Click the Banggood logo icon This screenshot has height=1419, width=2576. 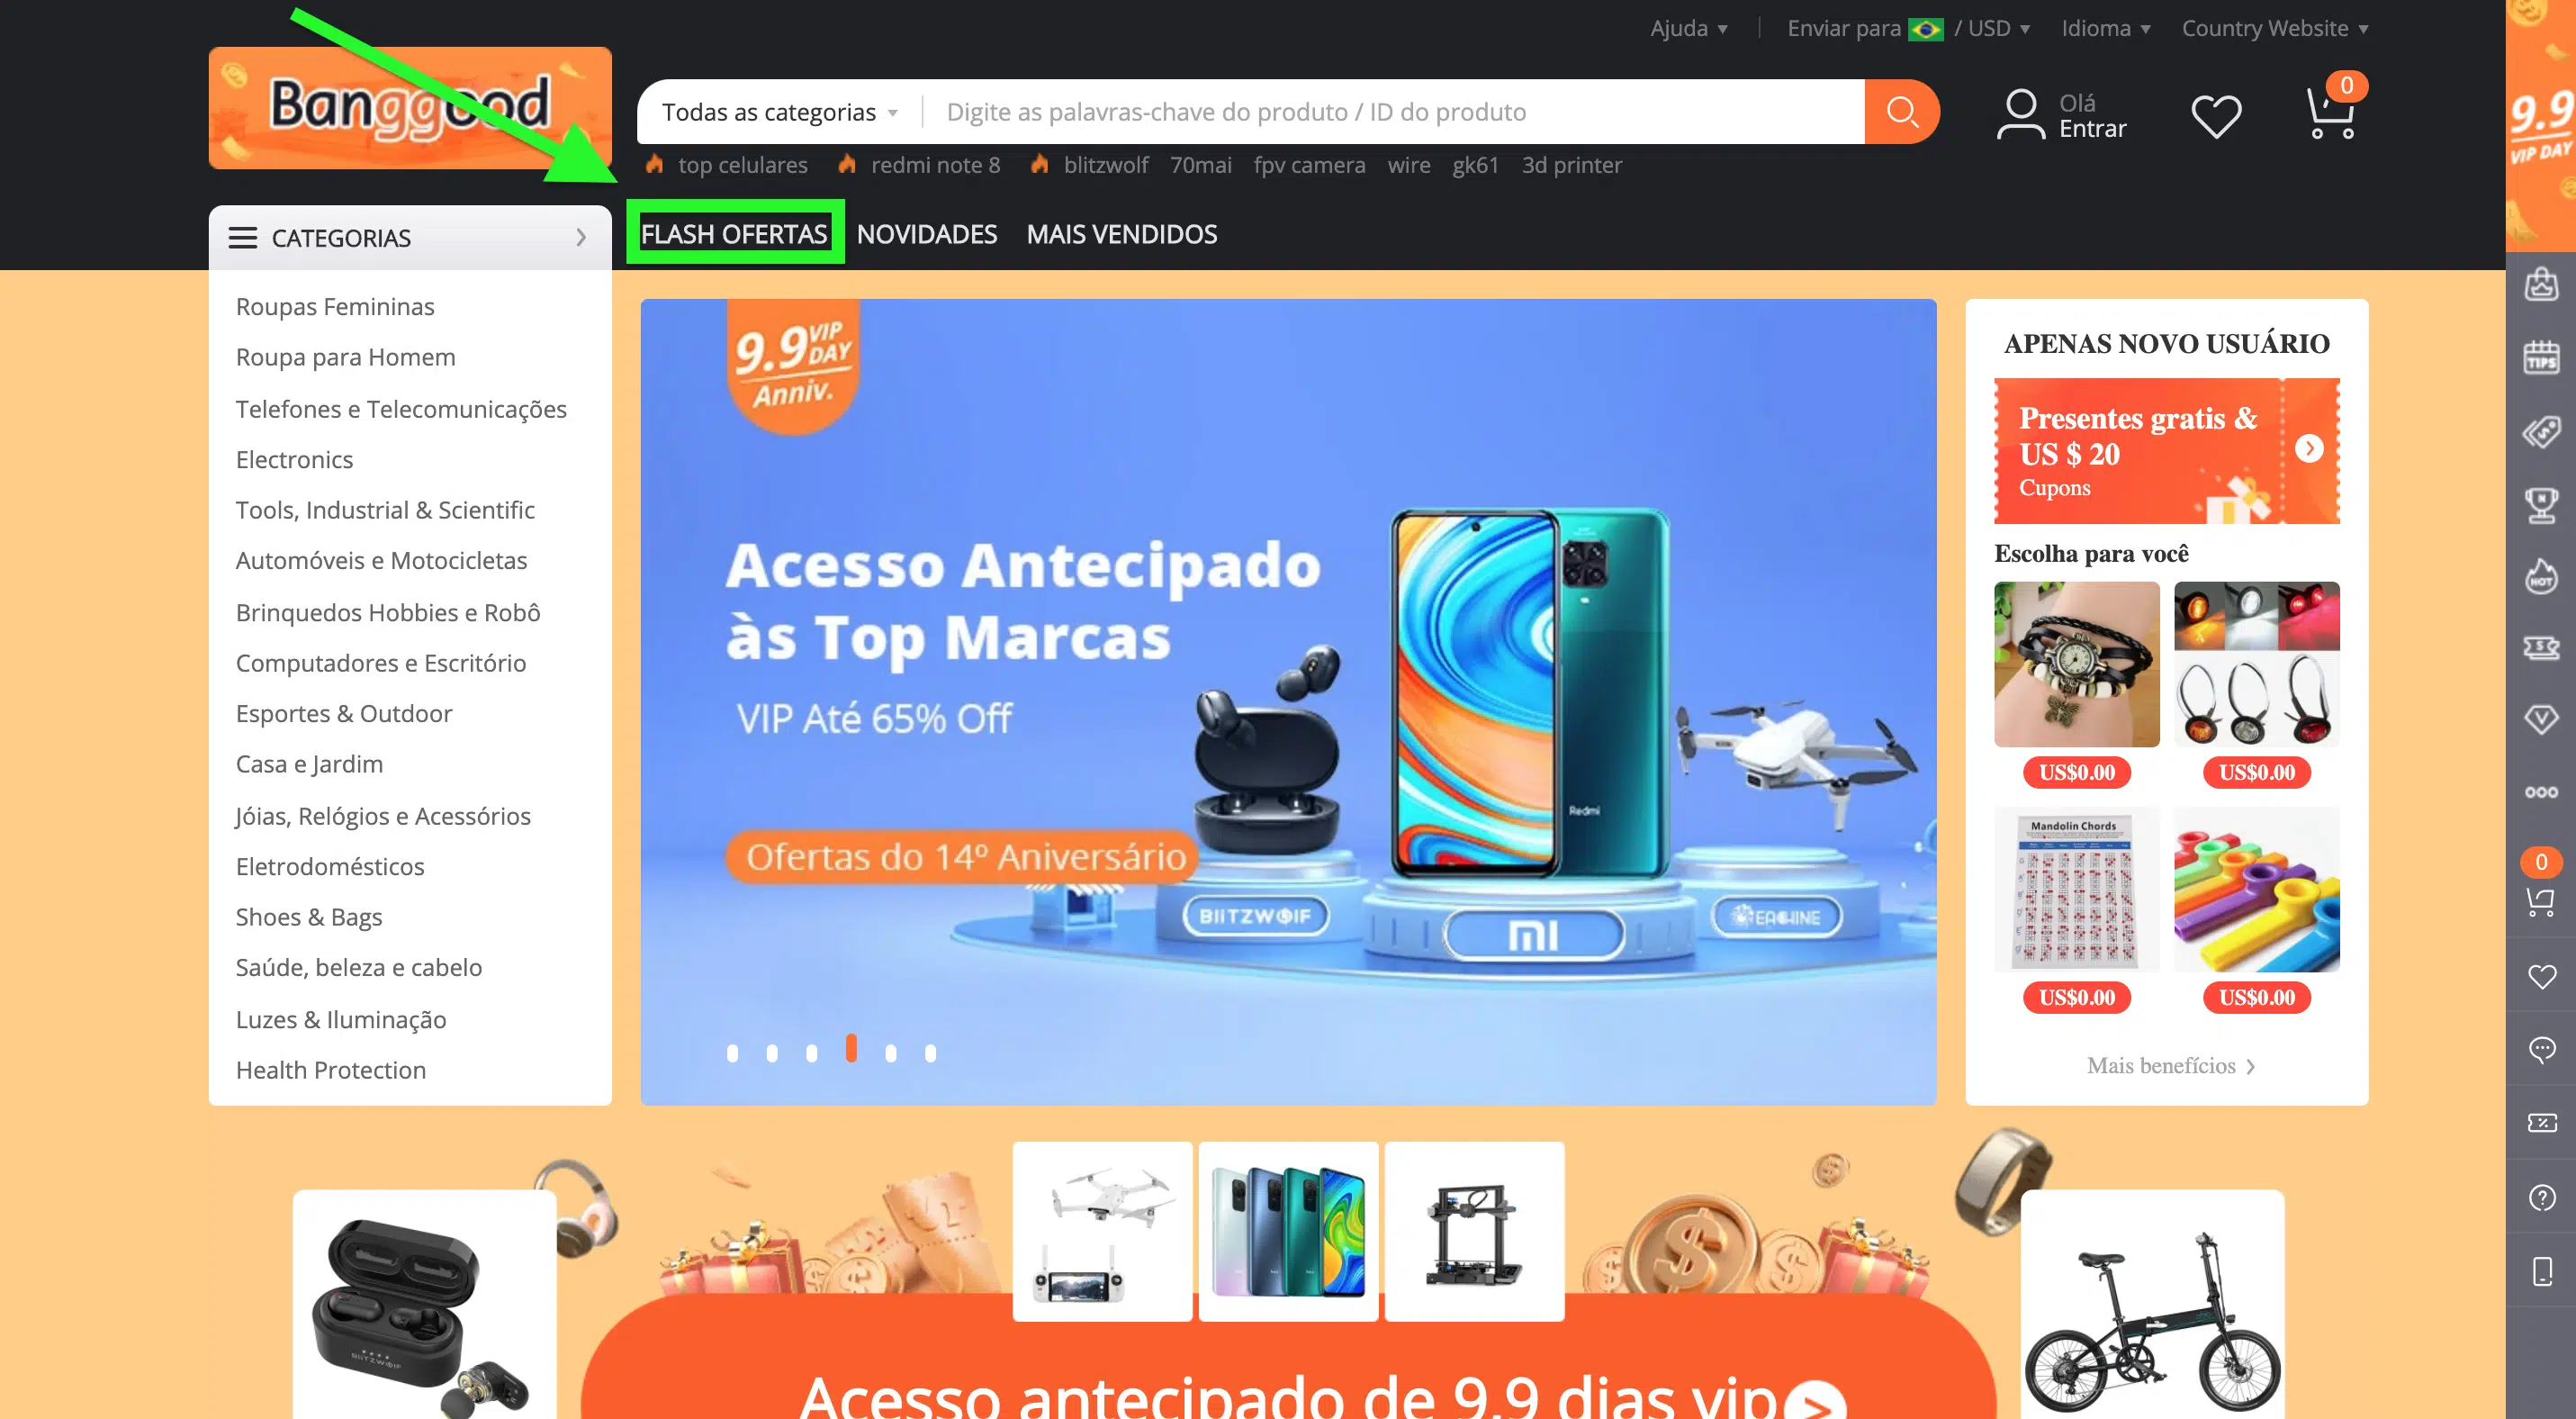(x=407, y=108)
